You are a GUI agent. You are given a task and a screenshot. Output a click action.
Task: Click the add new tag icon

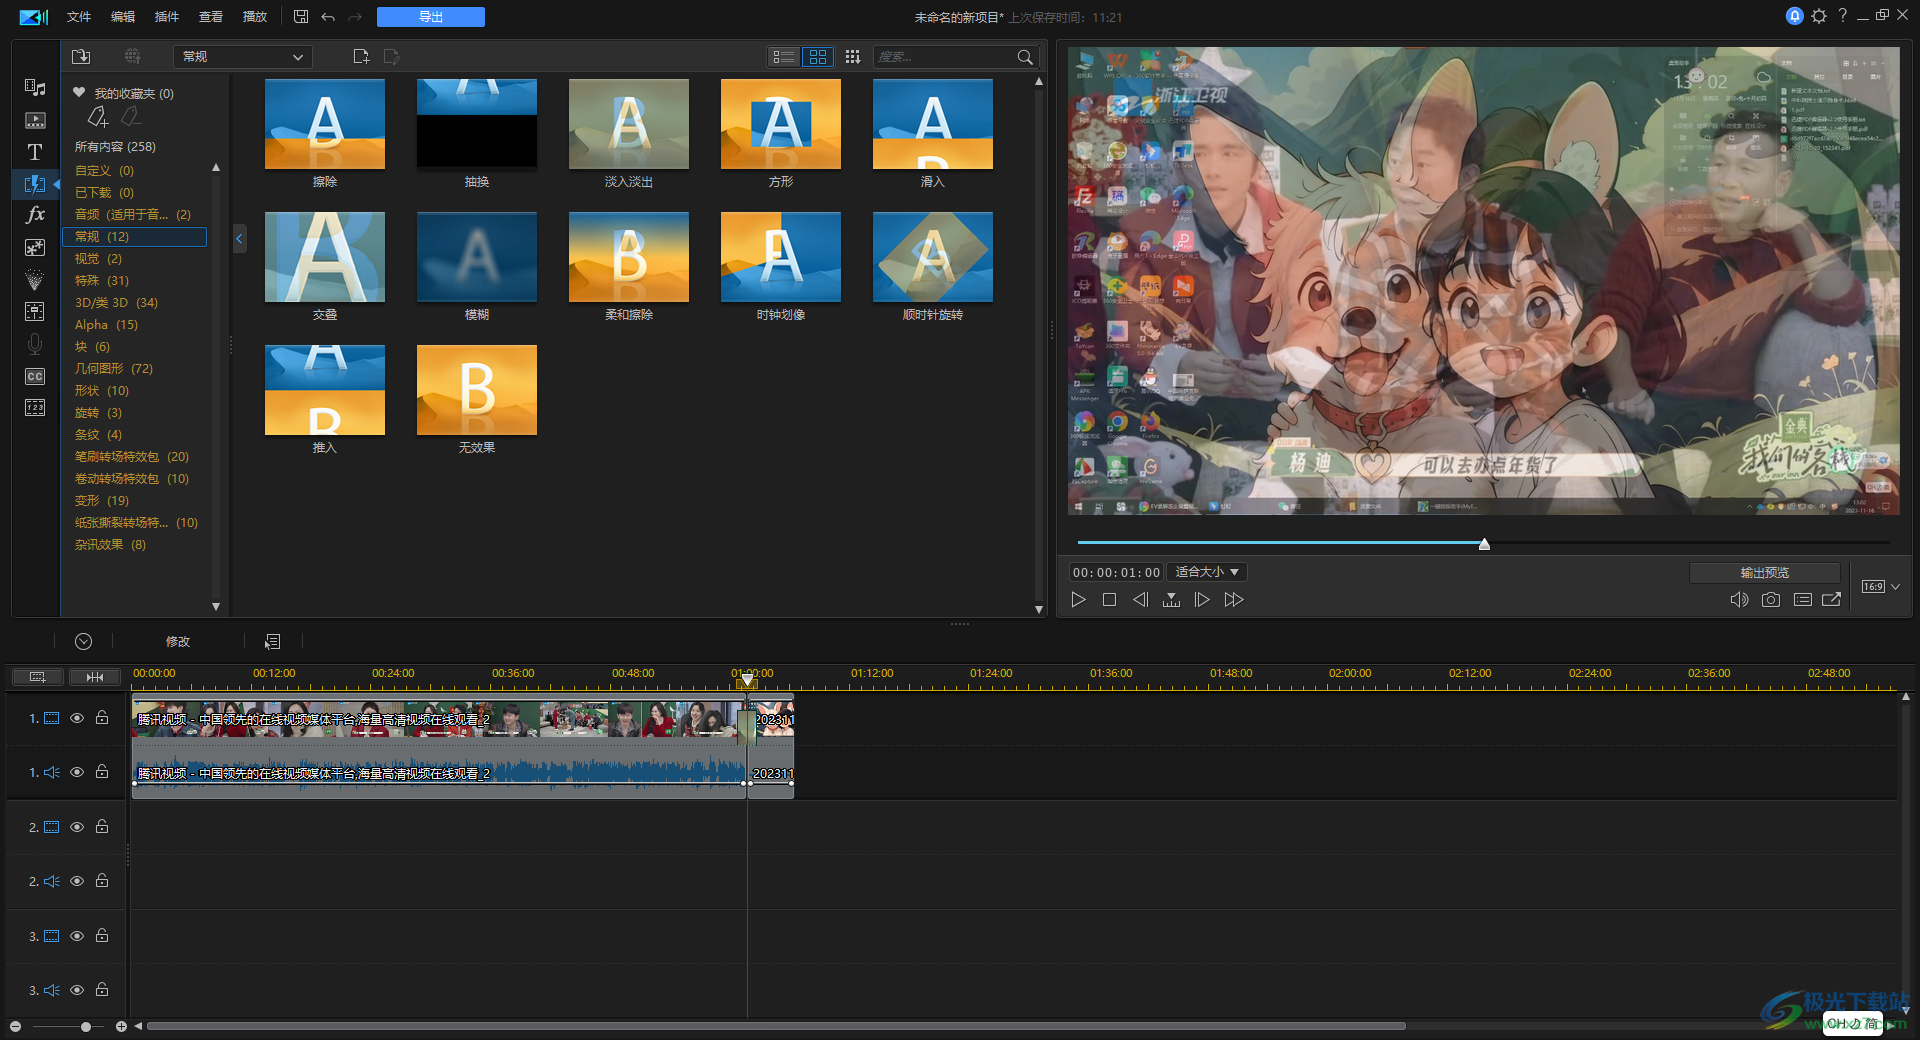point(97,118)
